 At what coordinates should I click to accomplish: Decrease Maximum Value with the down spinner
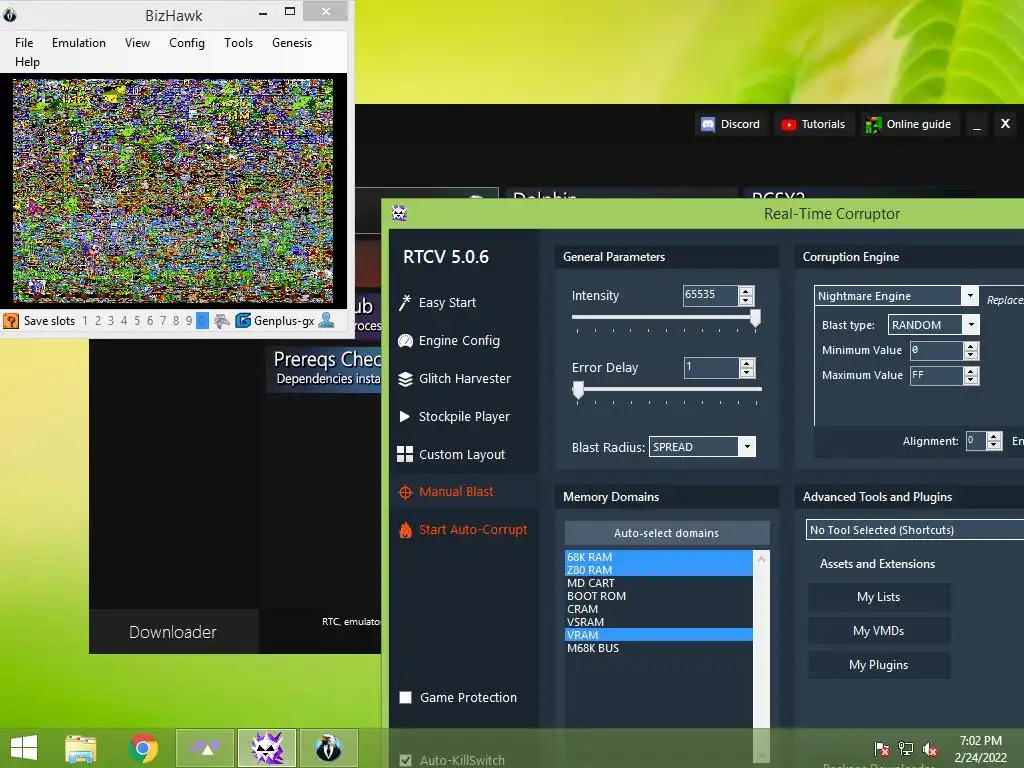point(971,380)
